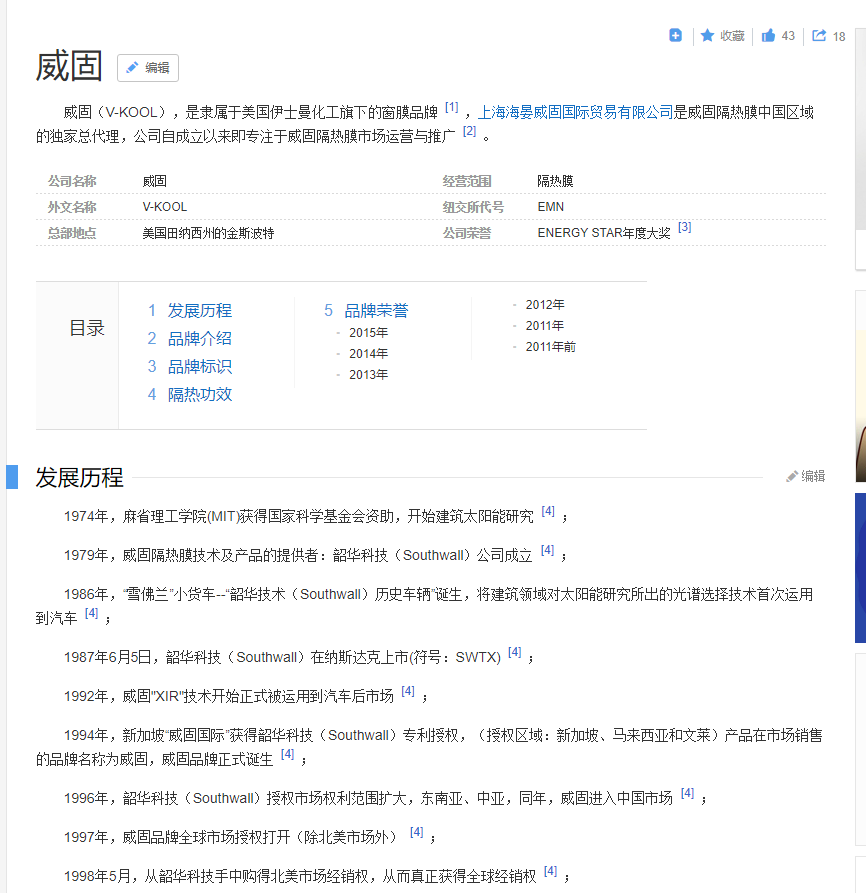Open citation [4] on the 1998年5月 line

[550, 871]
